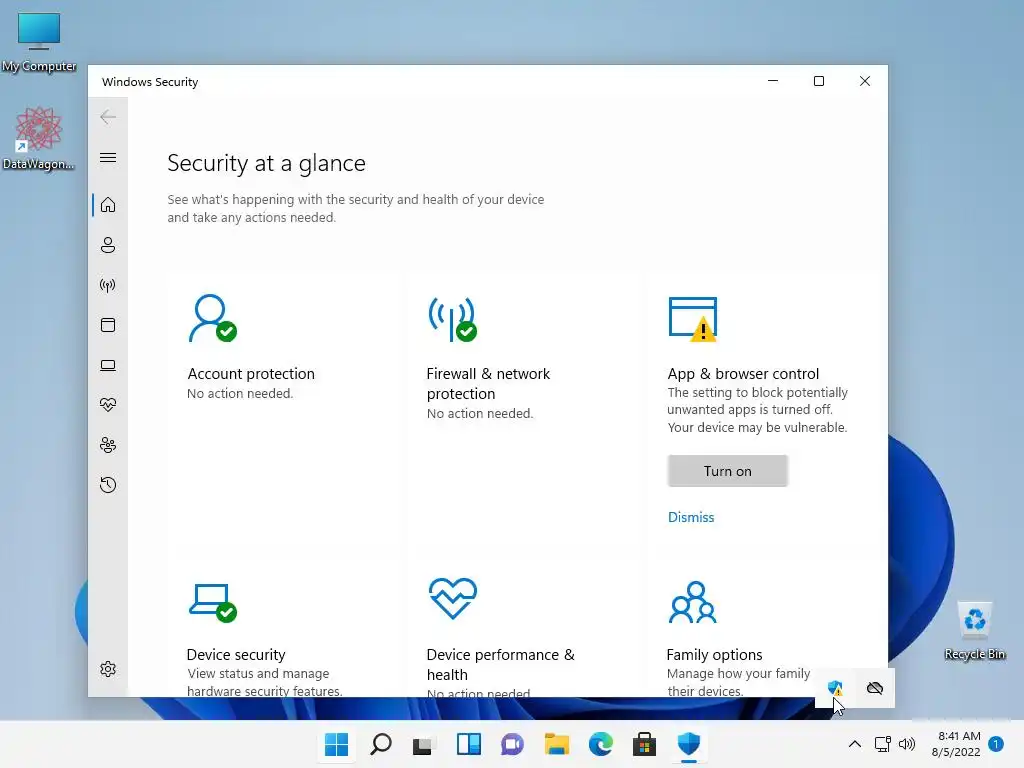Open Device security from sidebar laptop icon
The image size is (1024, 768).
point(108,365)
